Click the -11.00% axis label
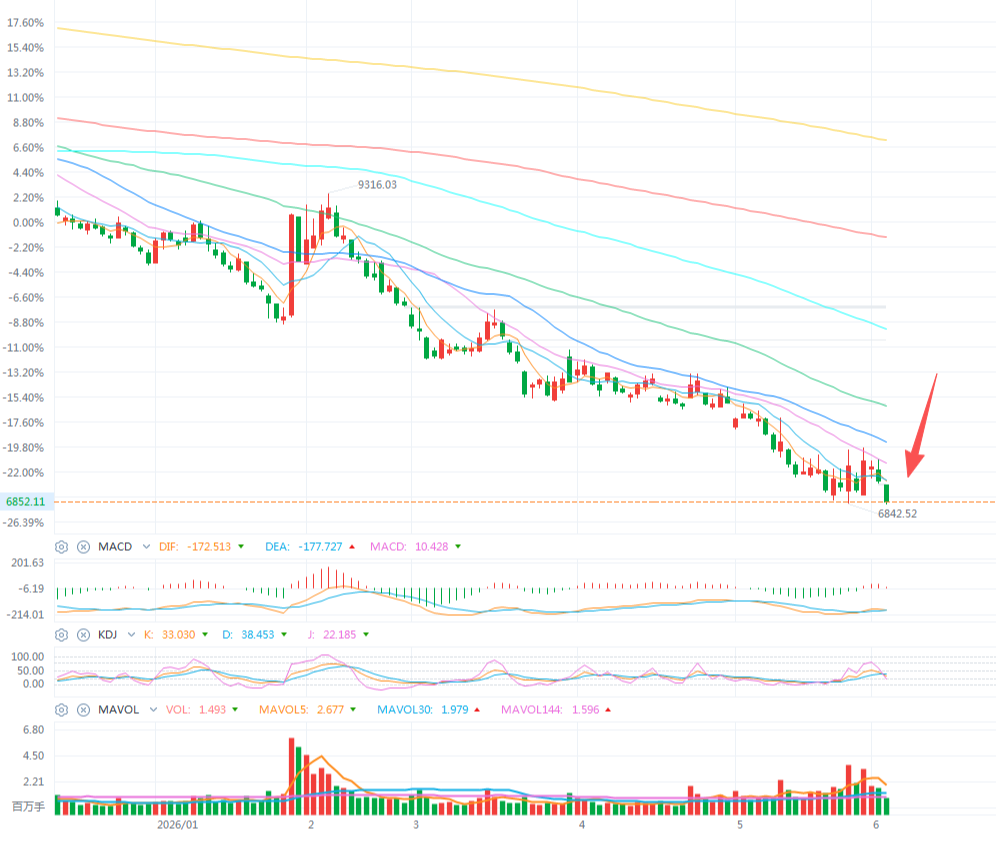Screen dimensions: 996x841 click(24, 348)
